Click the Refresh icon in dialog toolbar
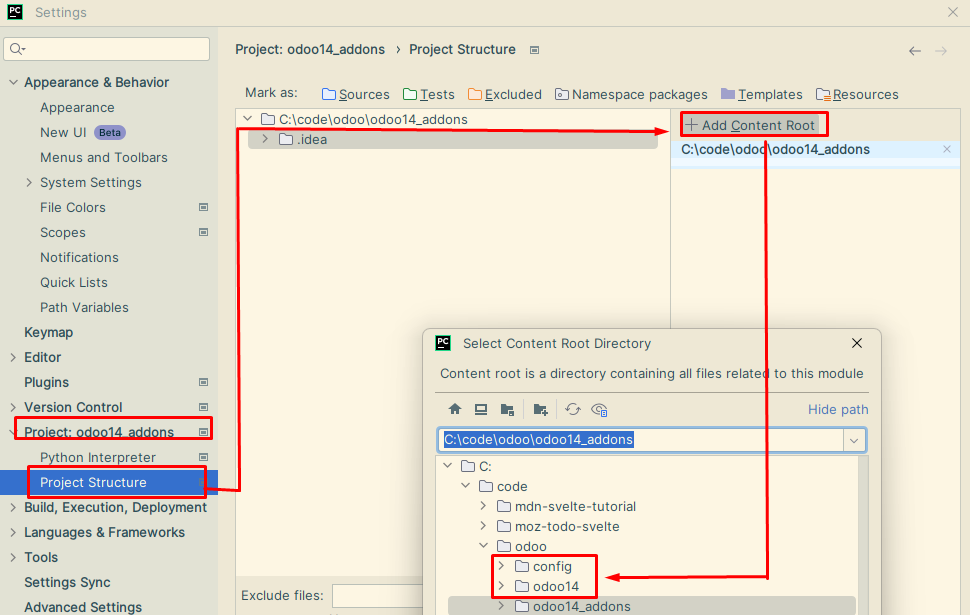This screenshot has height=615, width=970. [x=573, y=409]
